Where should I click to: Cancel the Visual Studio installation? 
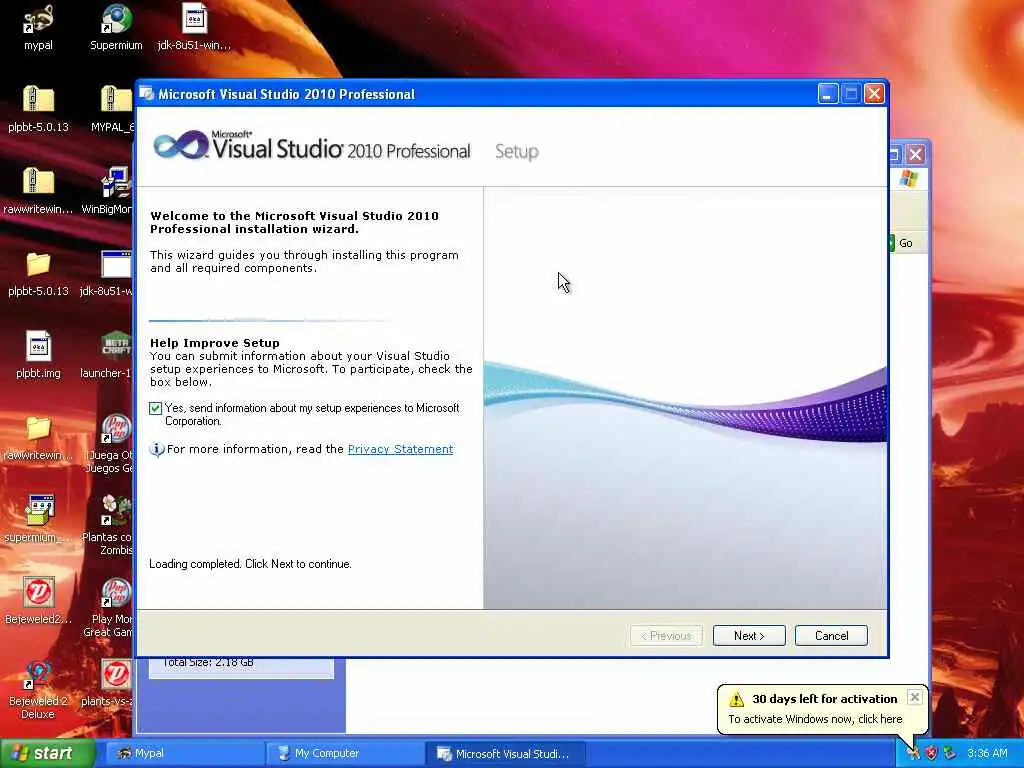pyautogui.click(x=831, y=636)
